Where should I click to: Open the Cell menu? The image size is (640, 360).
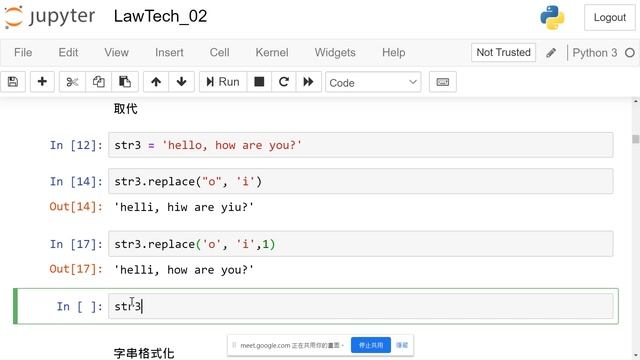219,53
